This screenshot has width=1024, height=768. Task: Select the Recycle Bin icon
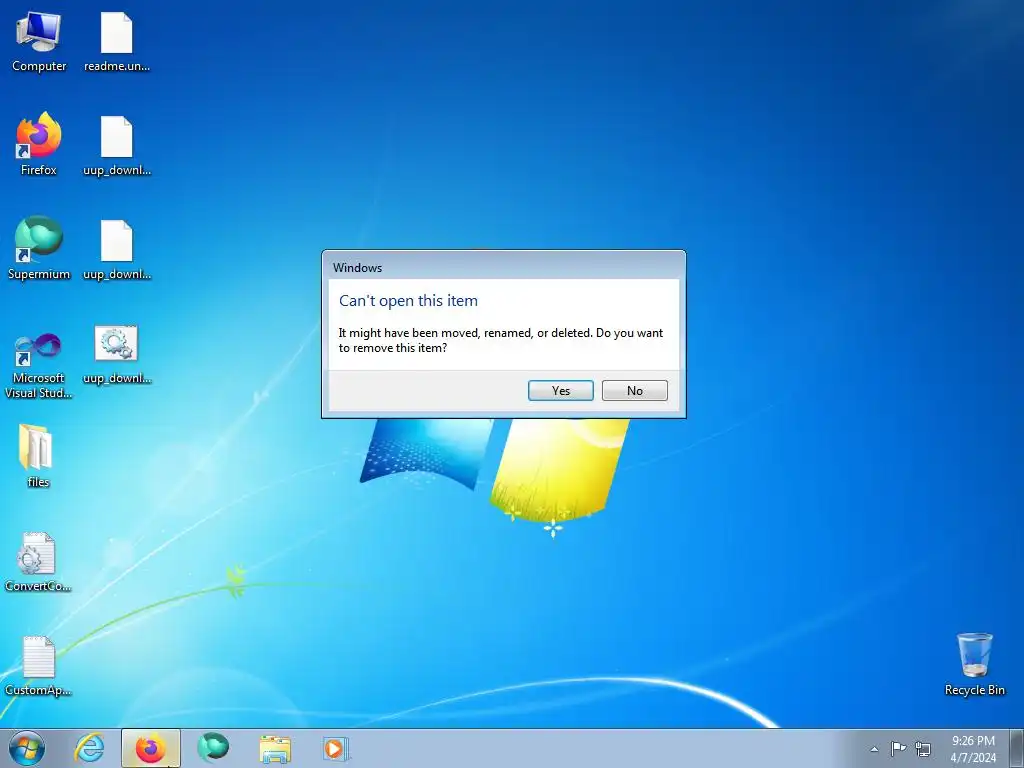click(x=974, y=664)
